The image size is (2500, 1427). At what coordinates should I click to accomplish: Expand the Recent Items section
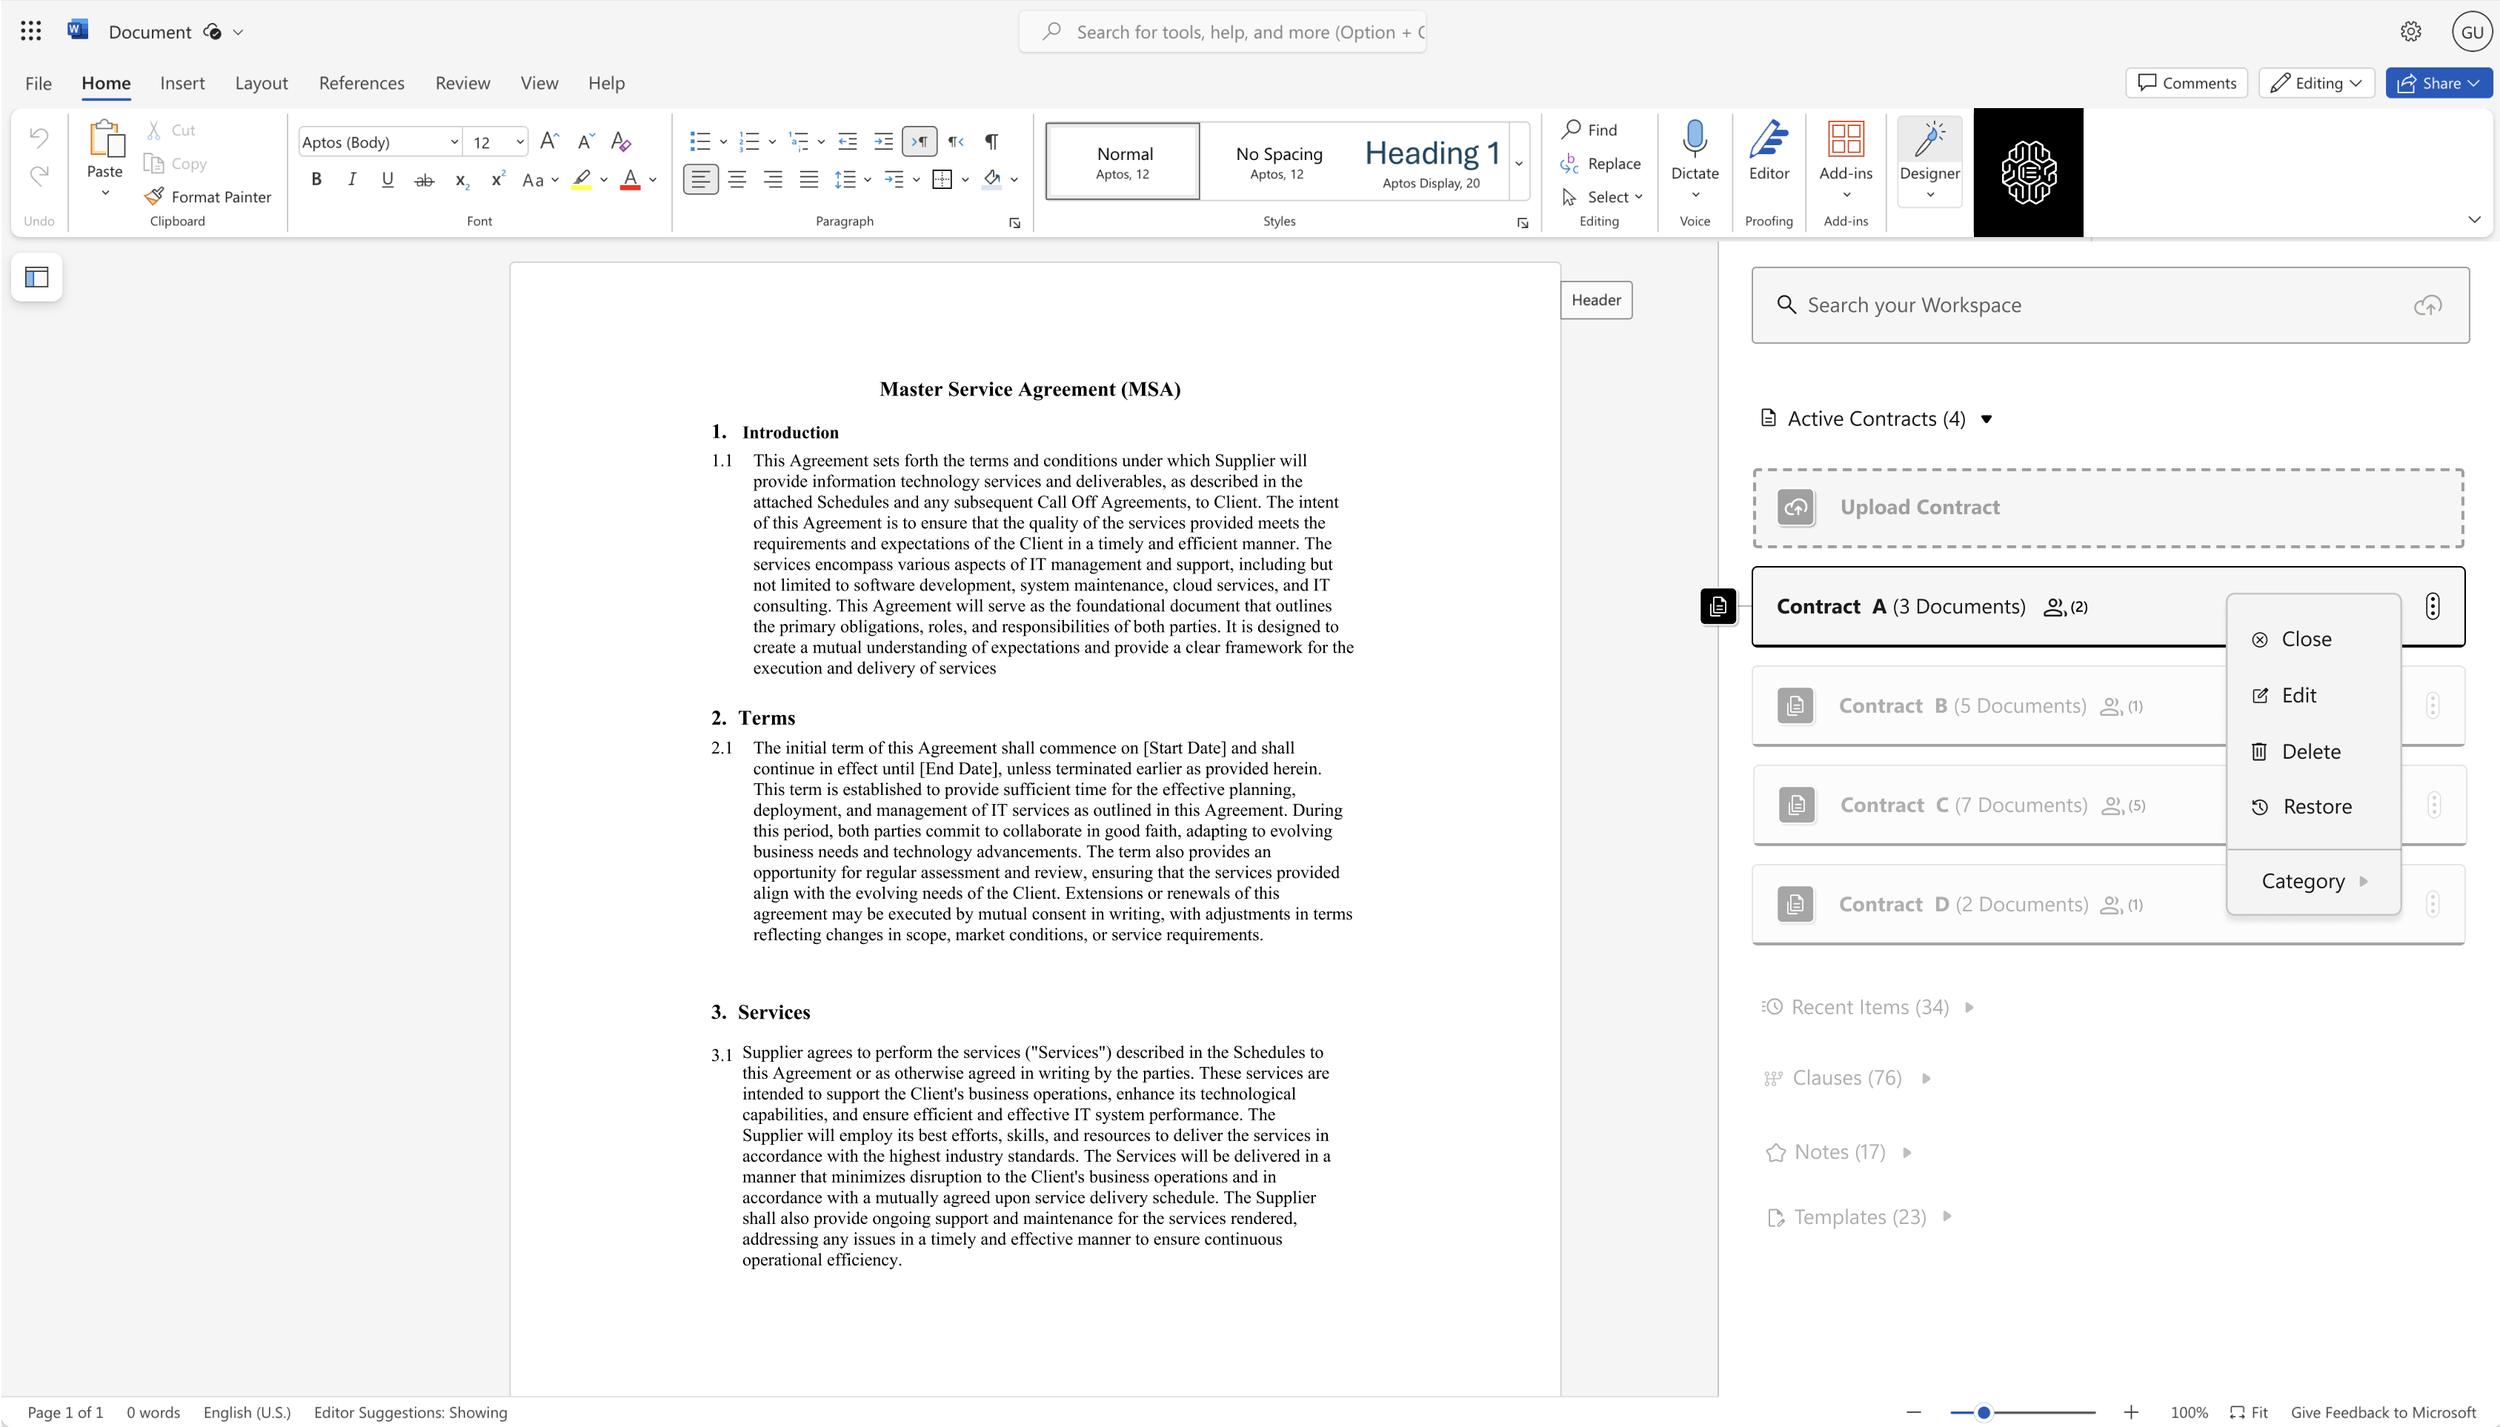coord(1968,1007)
